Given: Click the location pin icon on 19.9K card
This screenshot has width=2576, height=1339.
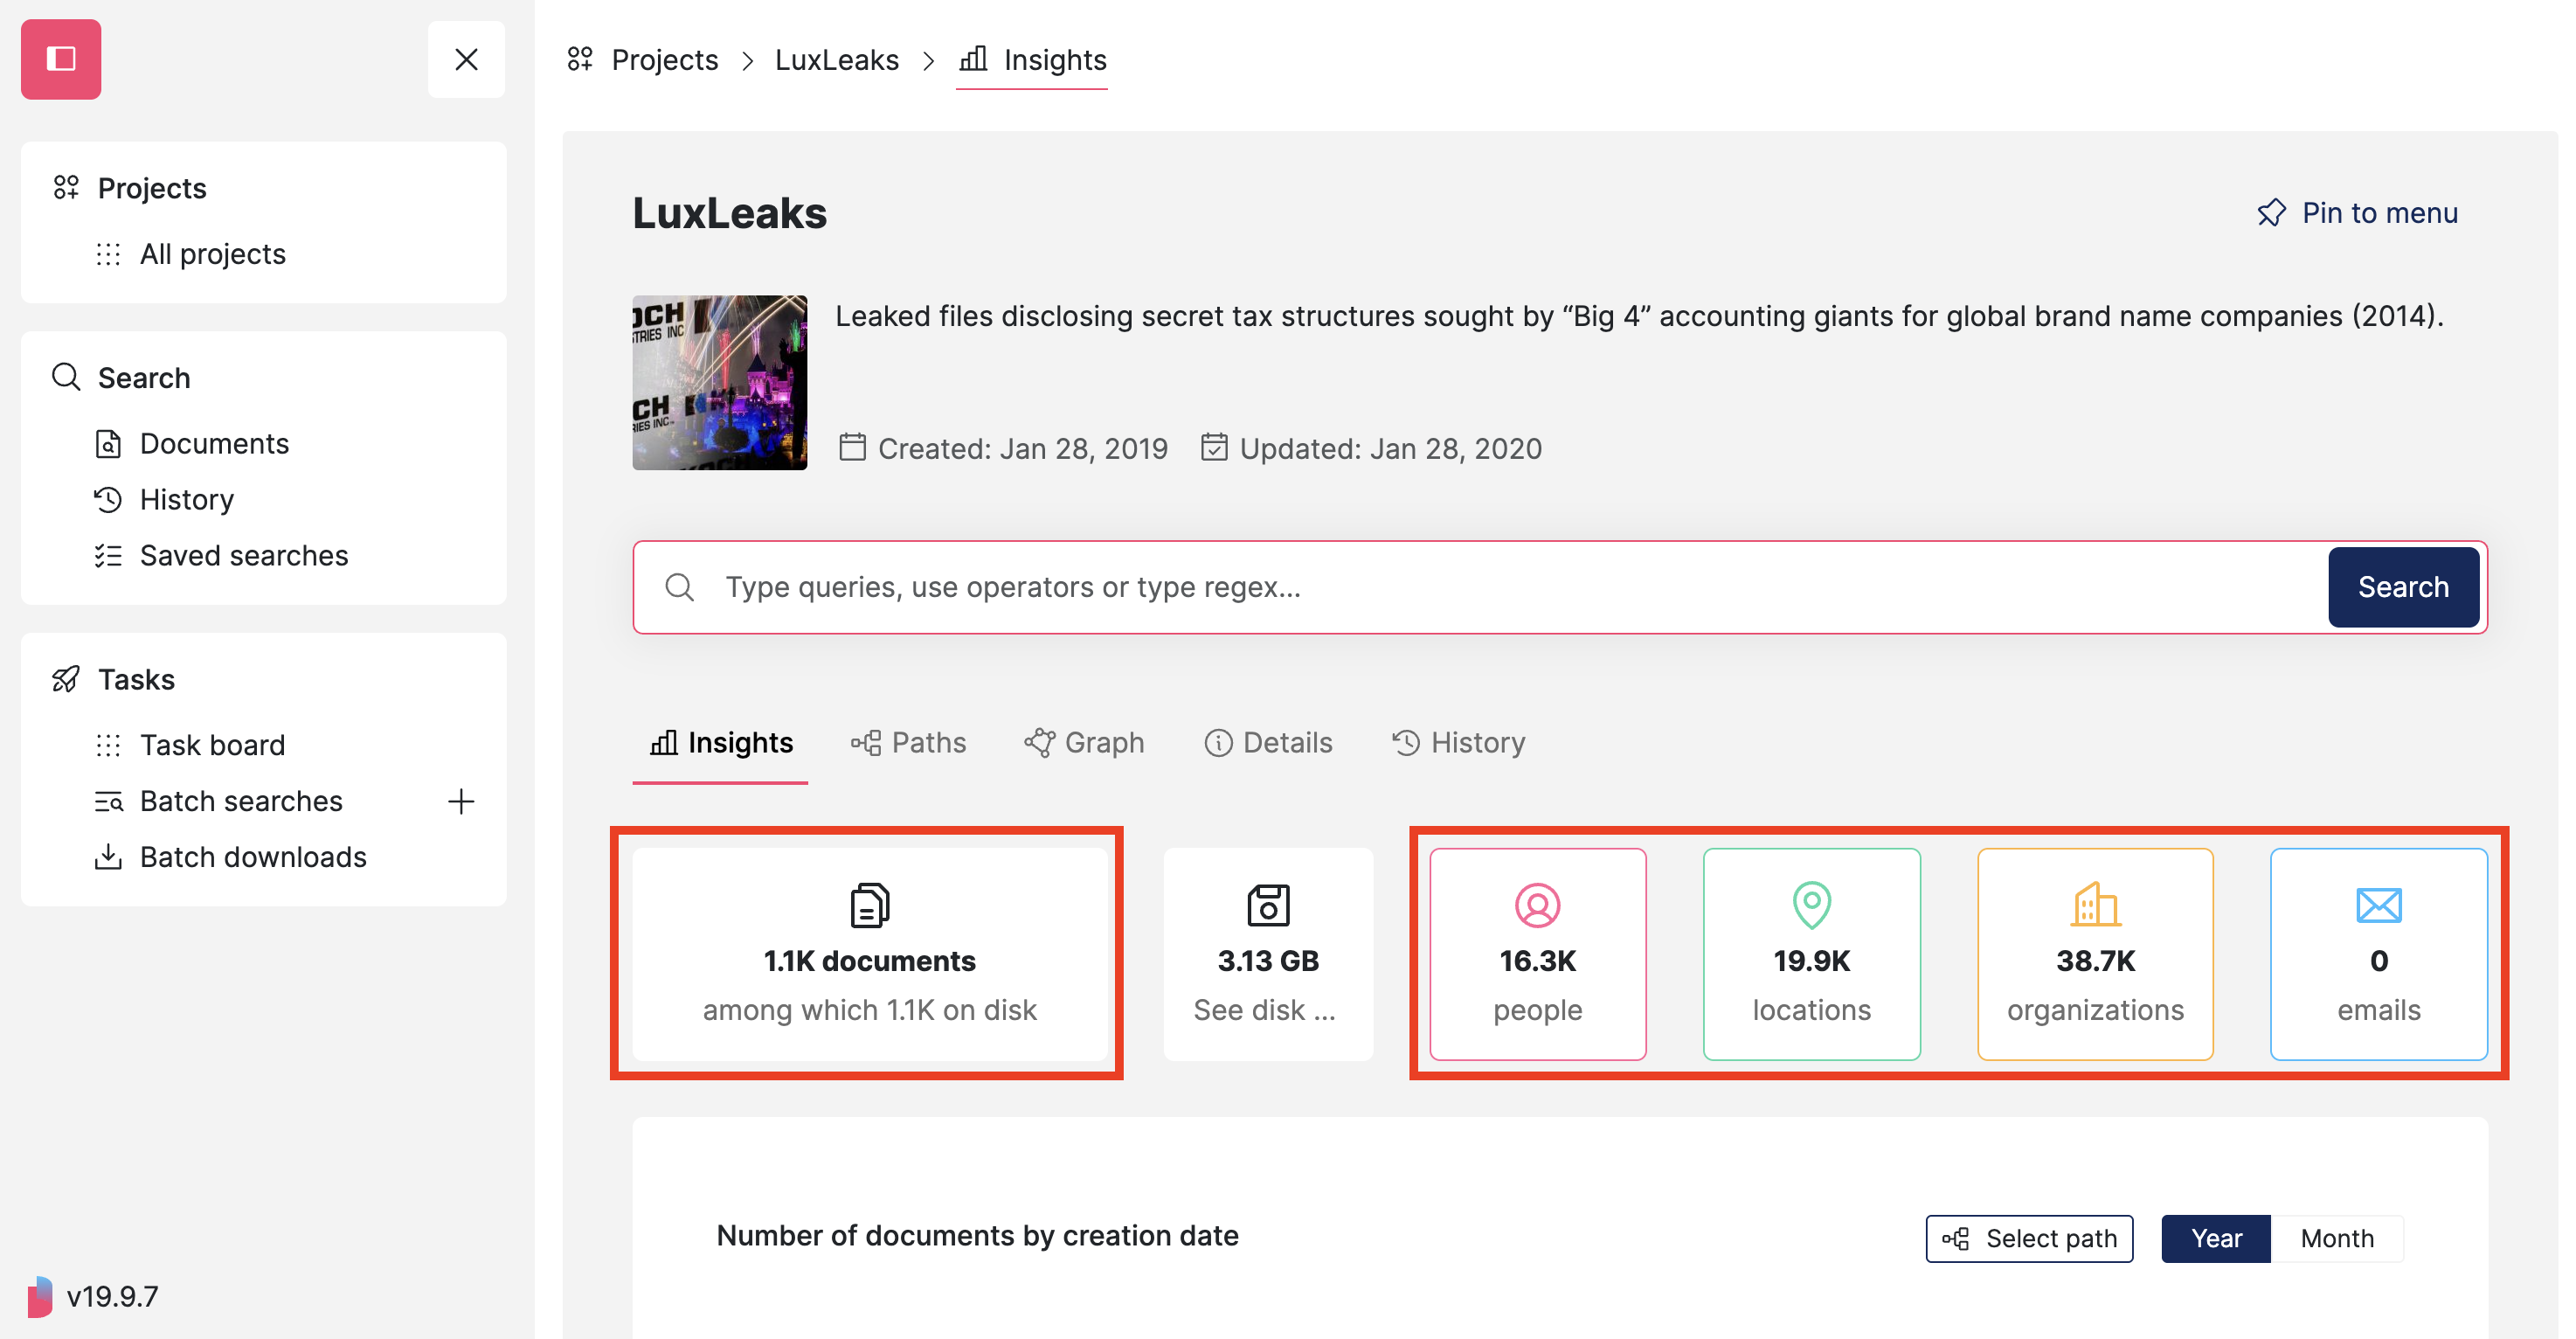Looking at the screenshot, I should (x=1810, y=906).
